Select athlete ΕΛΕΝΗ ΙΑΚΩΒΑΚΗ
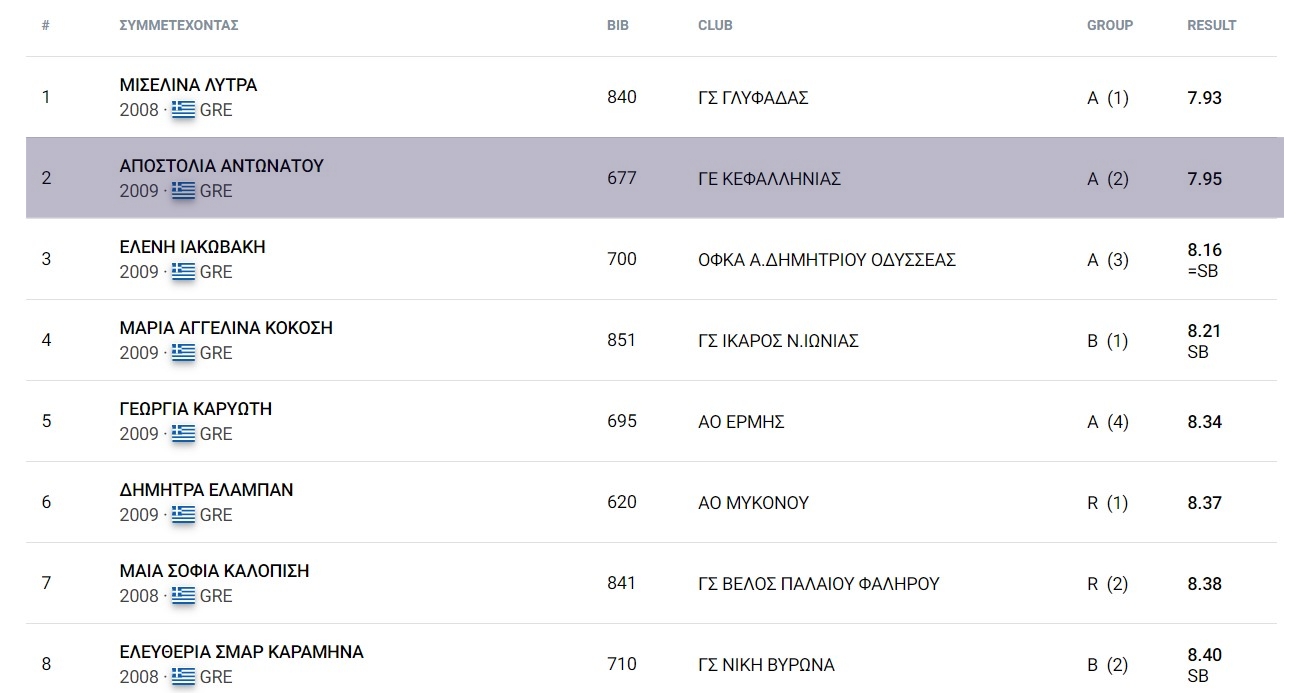 pos(192,247)
